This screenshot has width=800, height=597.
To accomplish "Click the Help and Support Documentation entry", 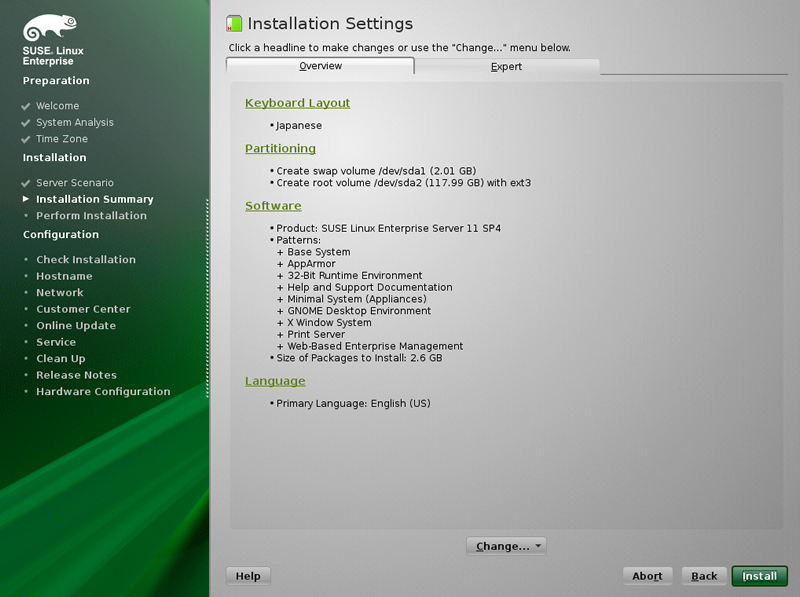I will pyautogui.click(x=370, y=287).
